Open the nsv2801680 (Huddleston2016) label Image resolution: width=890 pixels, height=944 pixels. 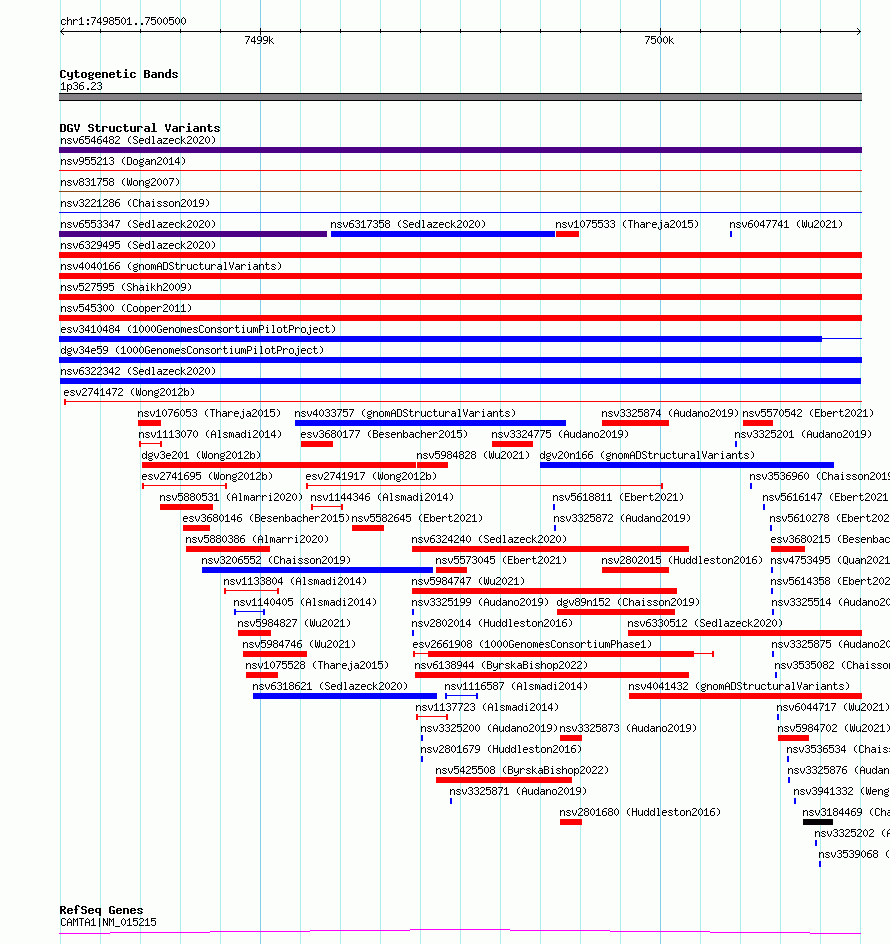click(x=640, y=813)
